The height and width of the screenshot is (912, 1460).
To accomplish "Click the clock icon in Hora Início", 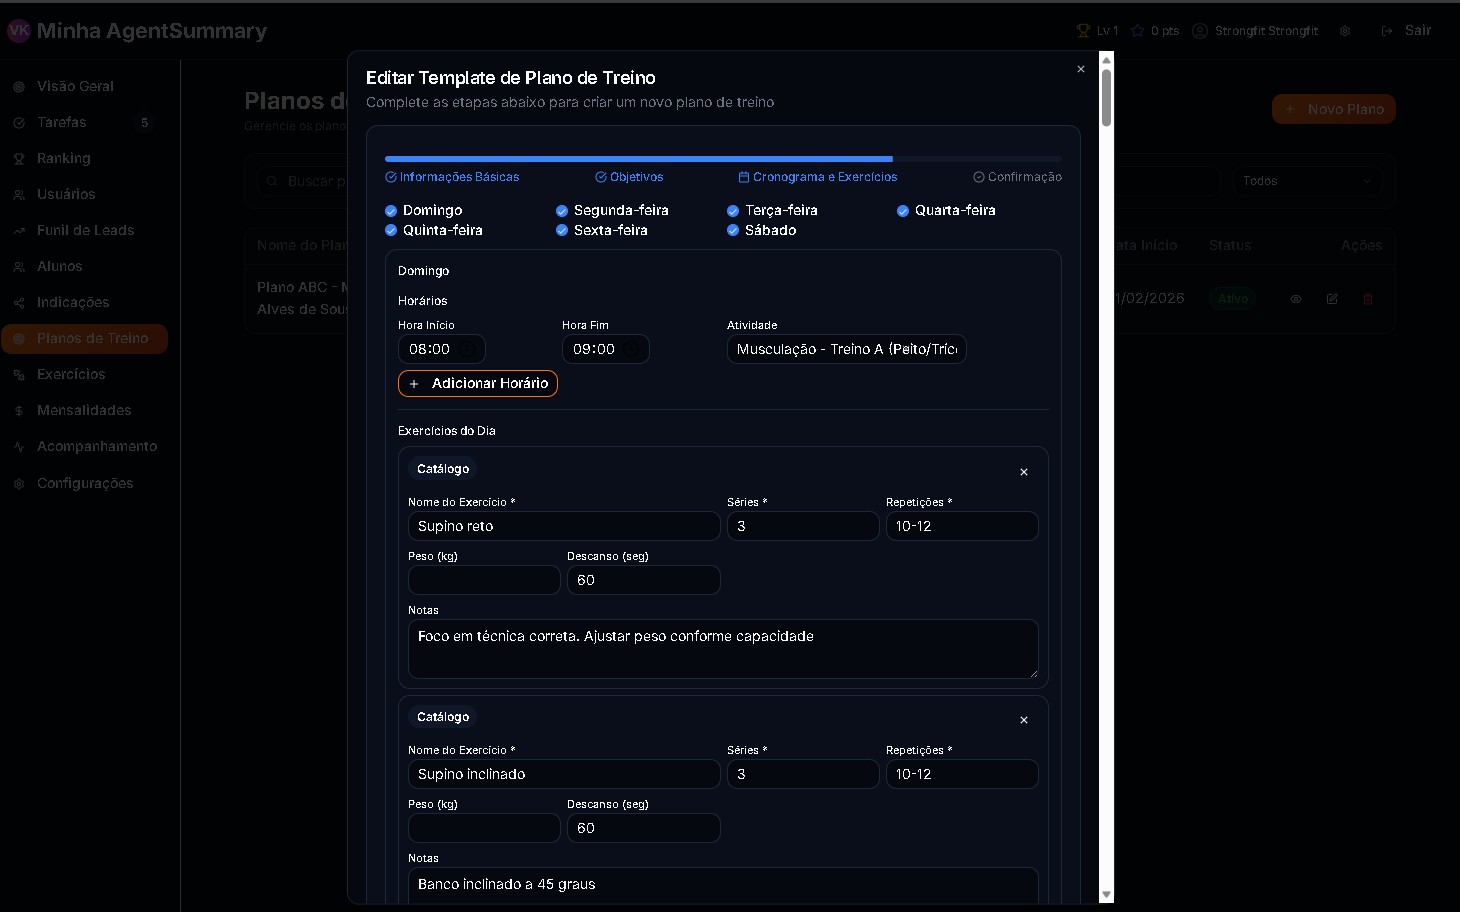I will pos(468,349).
